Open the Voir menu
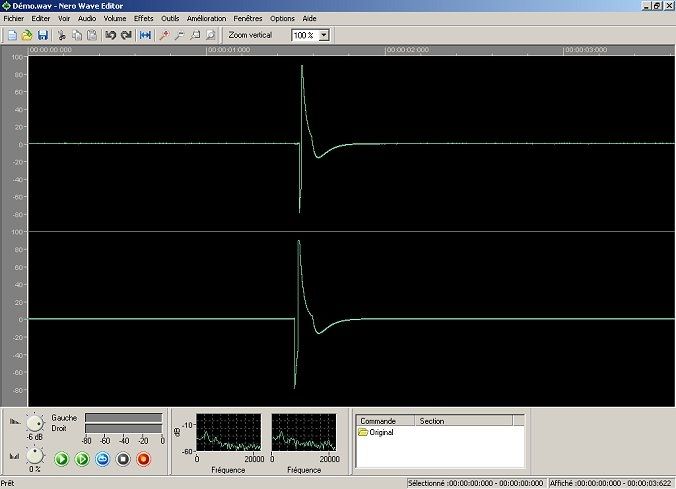Screen dimensions: 676x489 (64, 19)
